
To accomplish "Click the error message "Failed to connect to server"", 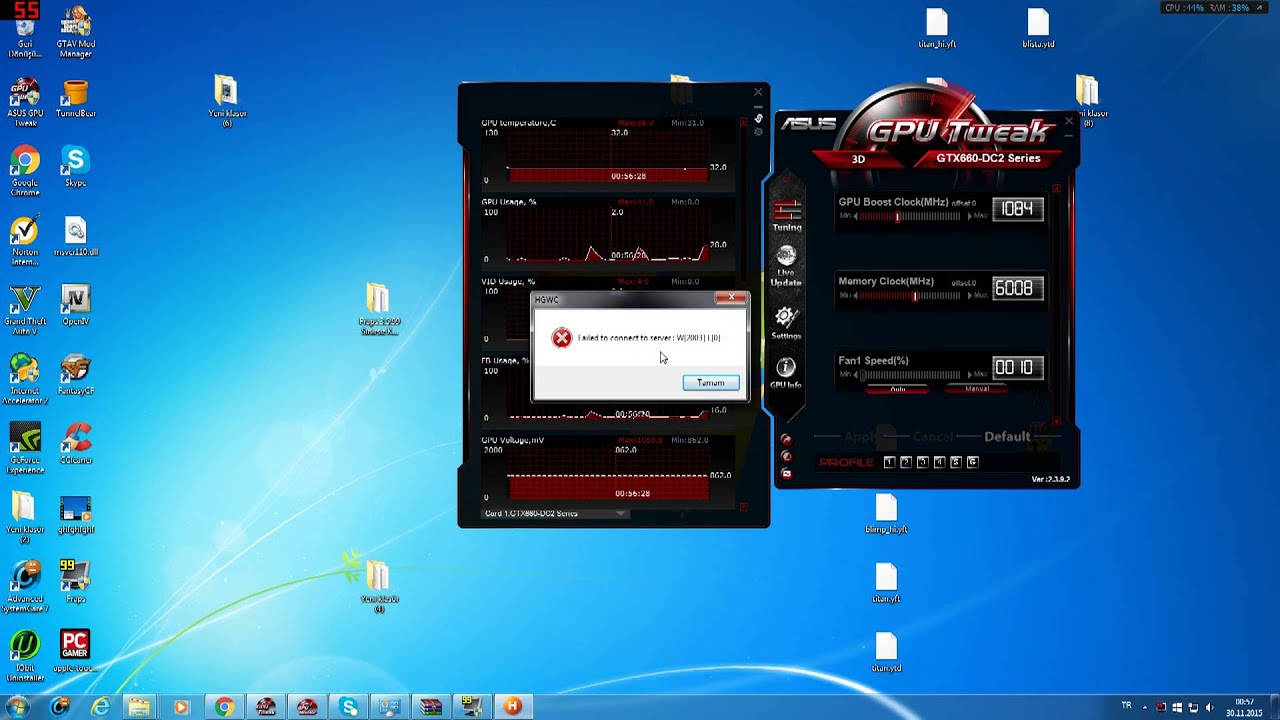I will coord(649,338).
